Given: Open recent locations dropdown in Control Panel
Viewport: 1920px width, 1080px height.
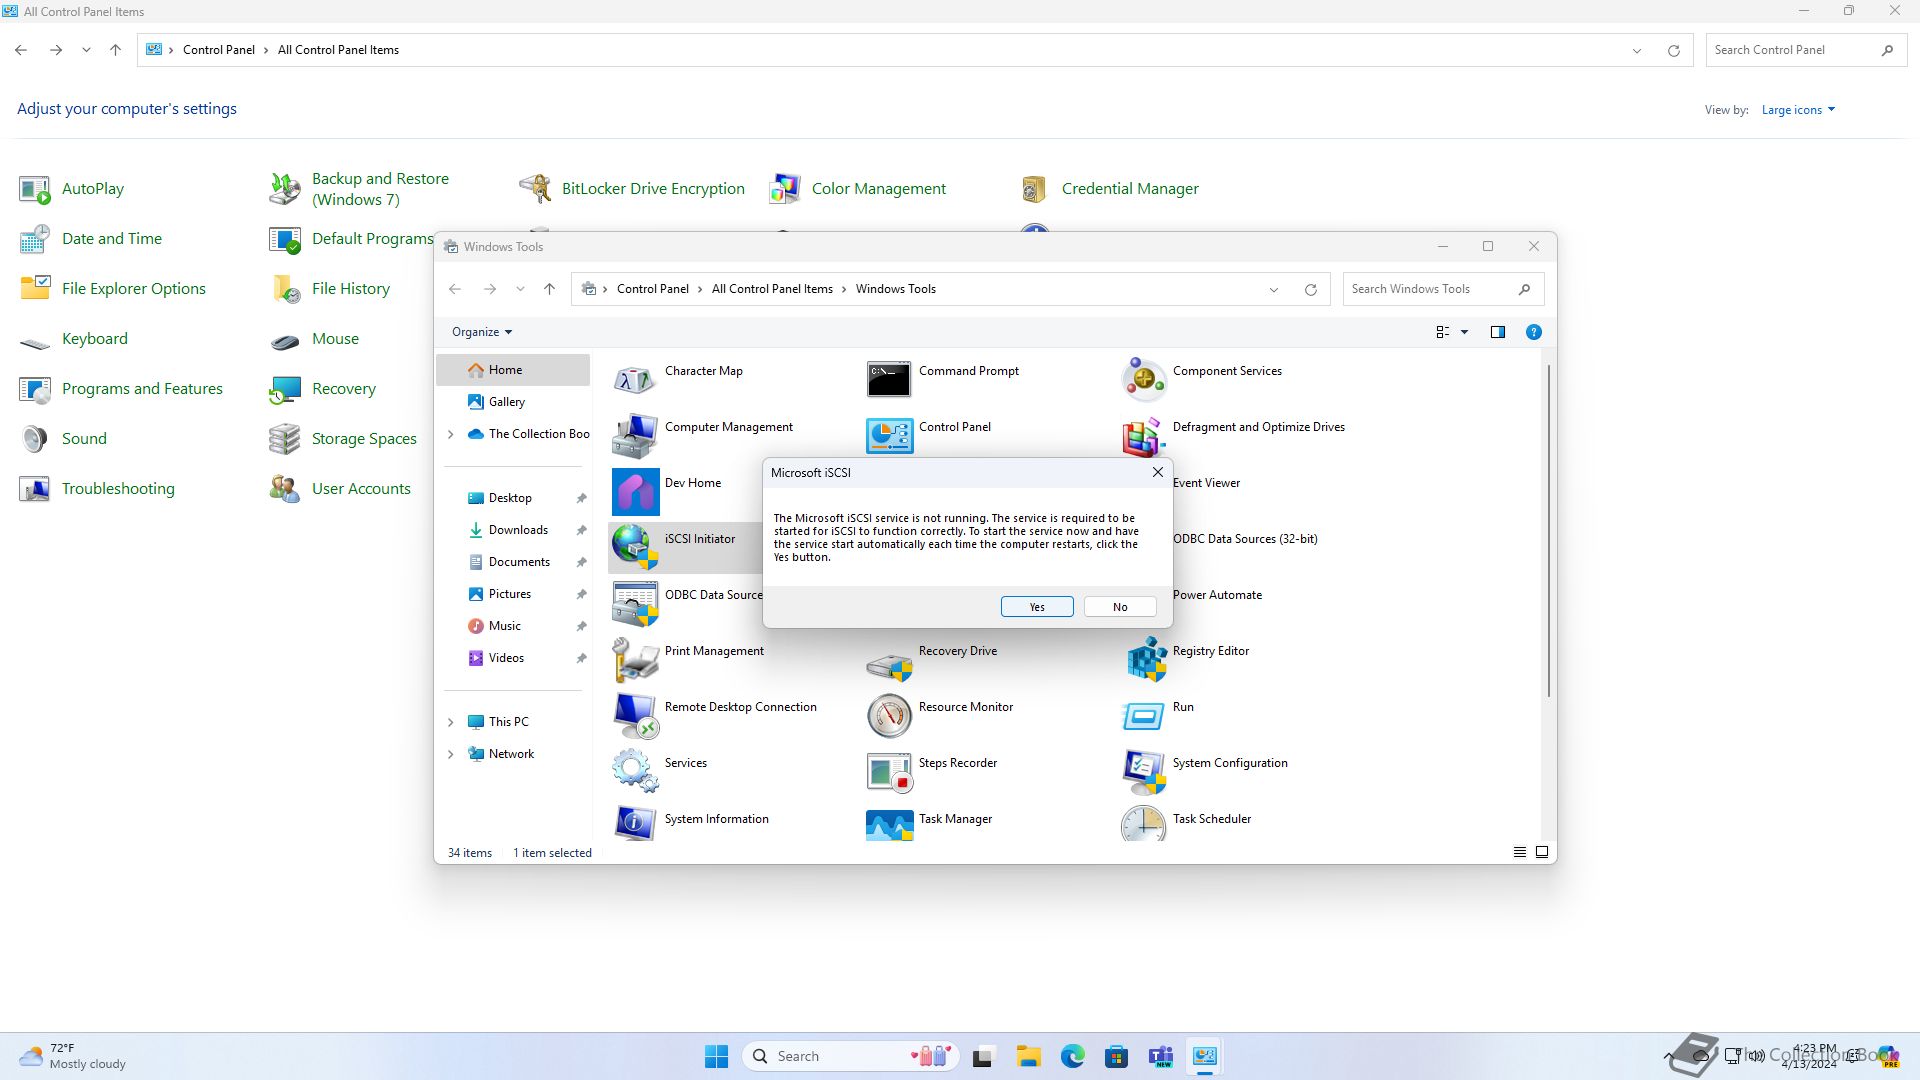Looking at the screenshot, I should pos(87,50).
